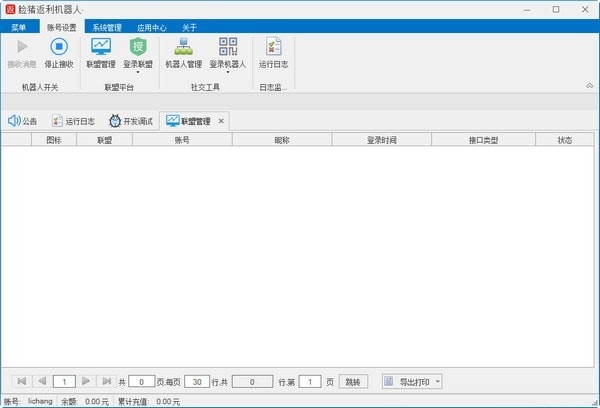Open 运行日志 from ribbon toolbar
600x408 pixels.
coord(273,54)
